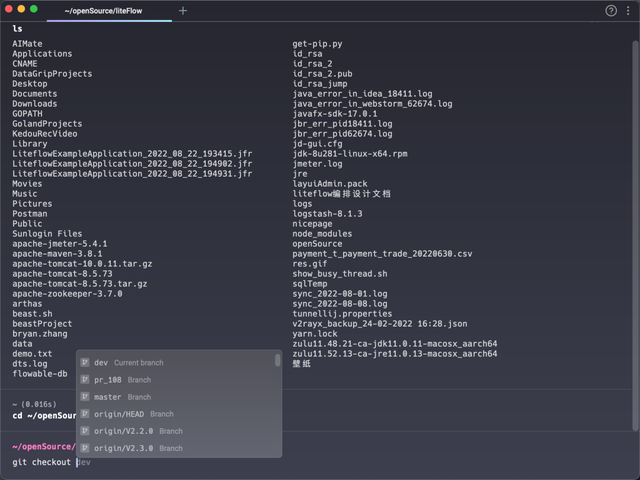Open the help question mark icon
Screen dimensions: 640x480
point(611,10)
